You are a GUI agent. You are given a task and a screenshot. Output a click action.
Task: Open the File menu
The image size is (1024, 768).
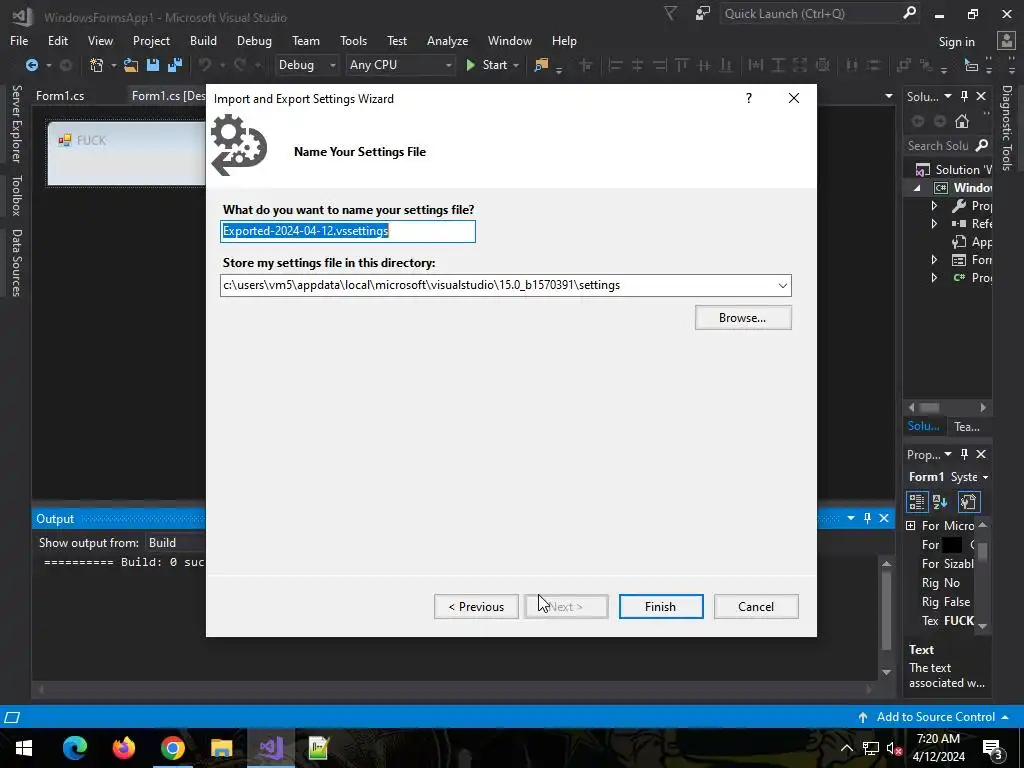(19, 40)
